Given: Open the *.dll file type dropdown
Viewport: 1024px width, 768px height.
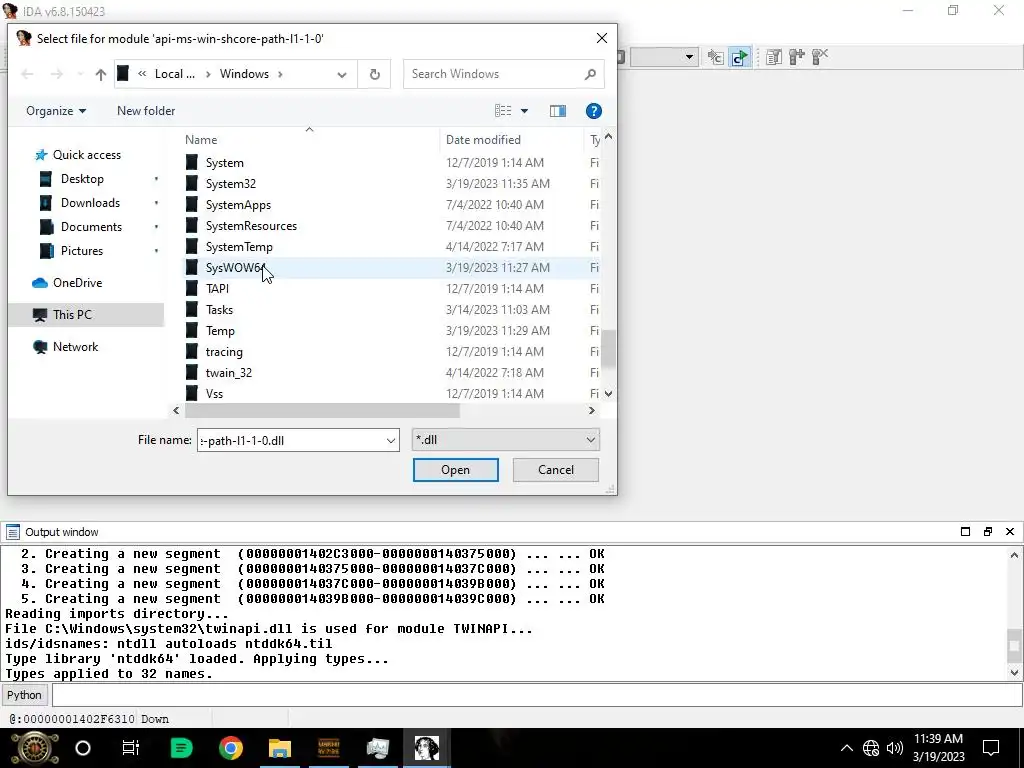Looking at the screenshot, I should point(590,440).
